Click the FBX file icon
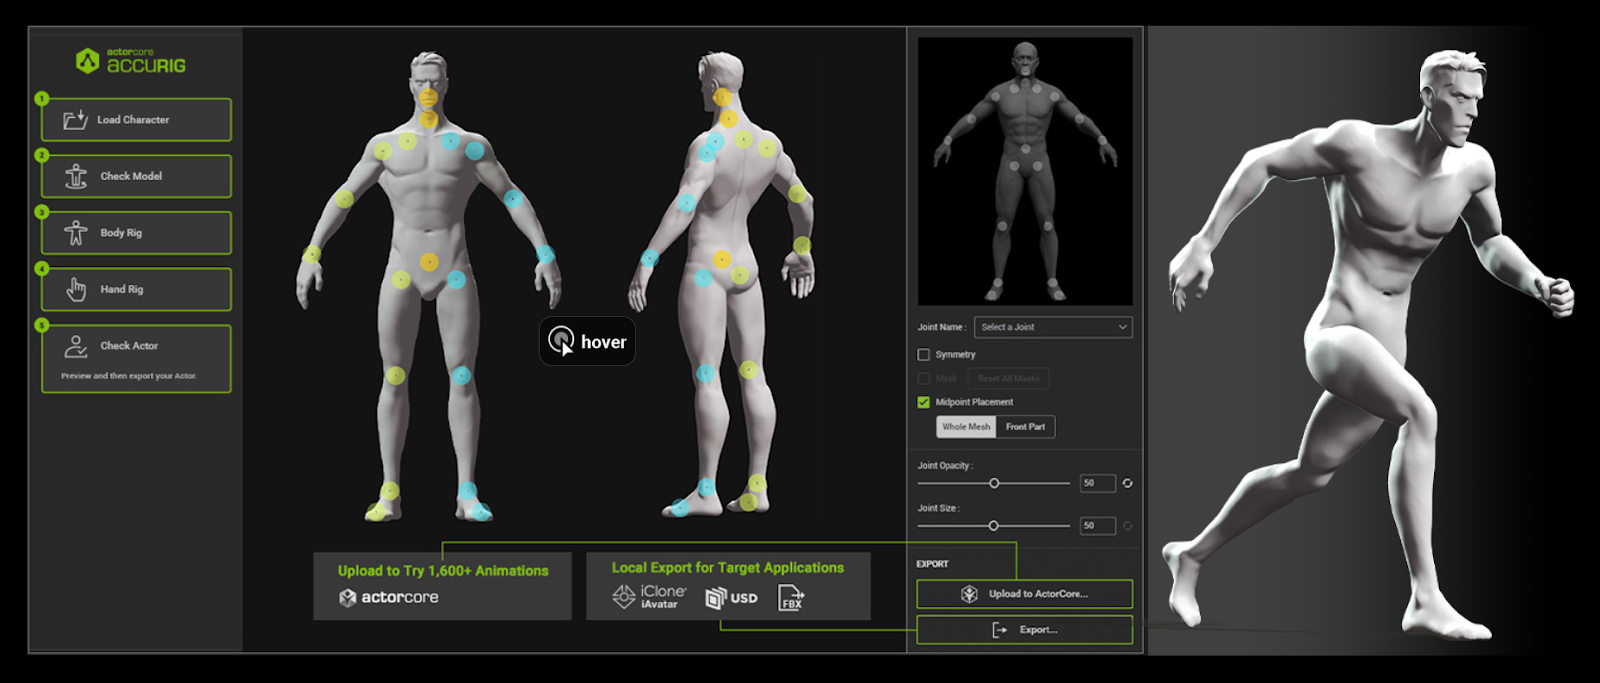 (x=791, y=598)
